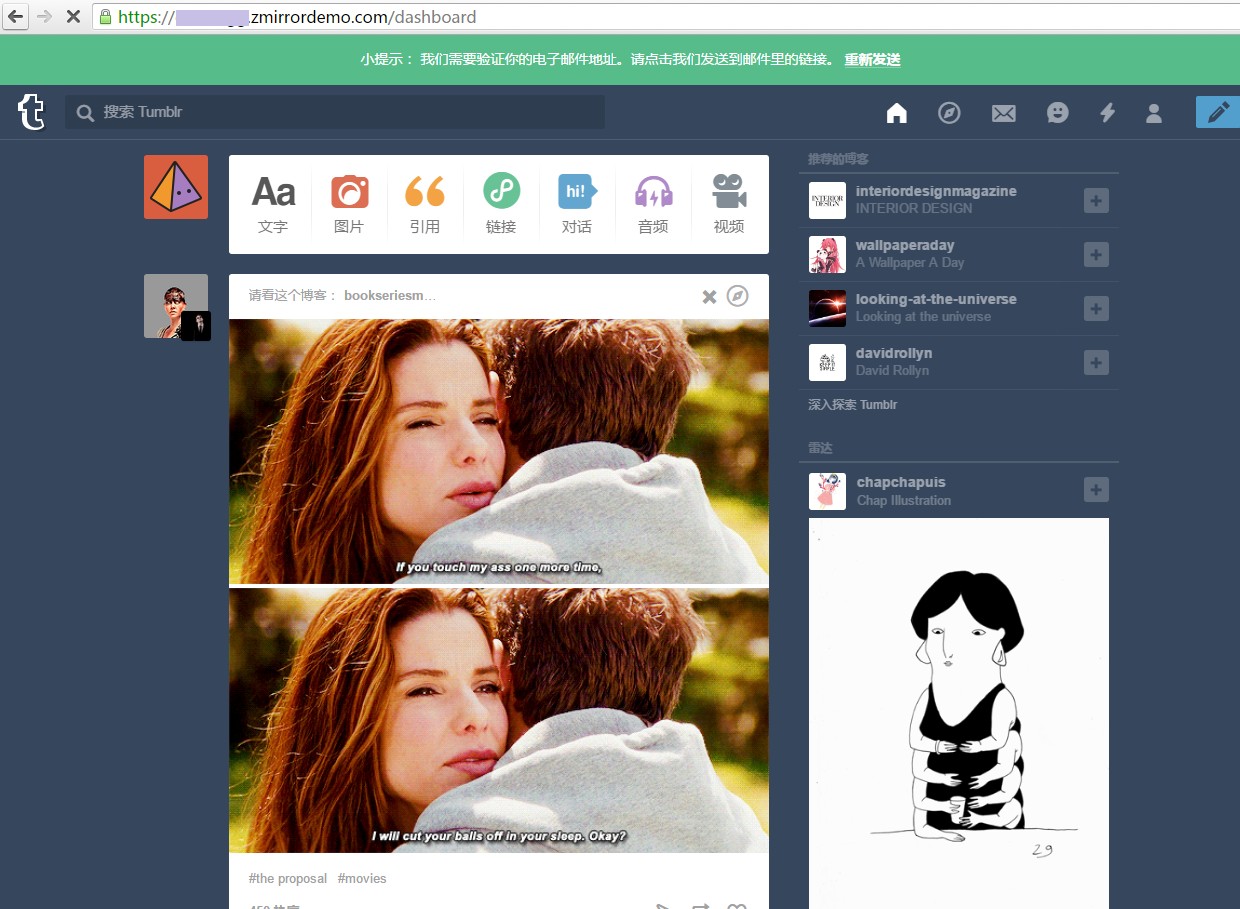Image resolution: width=1240 pixels, height=909 pixels.
Task: Click the #the proposal tag
Action: coord(288,879)
